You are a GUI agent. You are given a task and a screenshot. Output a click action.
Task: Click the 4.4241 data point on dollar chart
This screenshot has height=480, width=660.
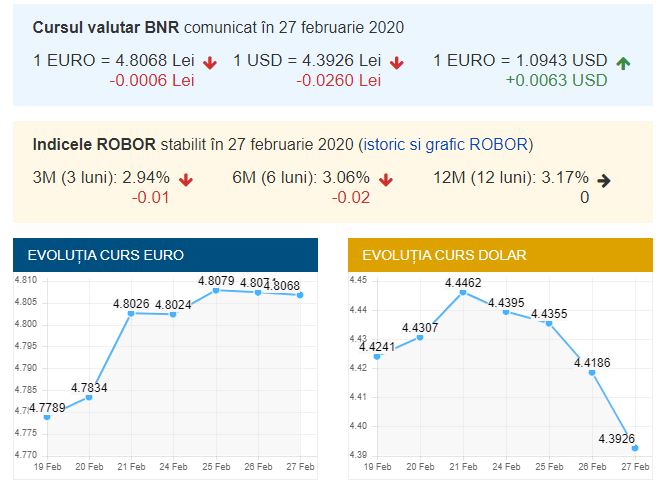pos(377,357)
